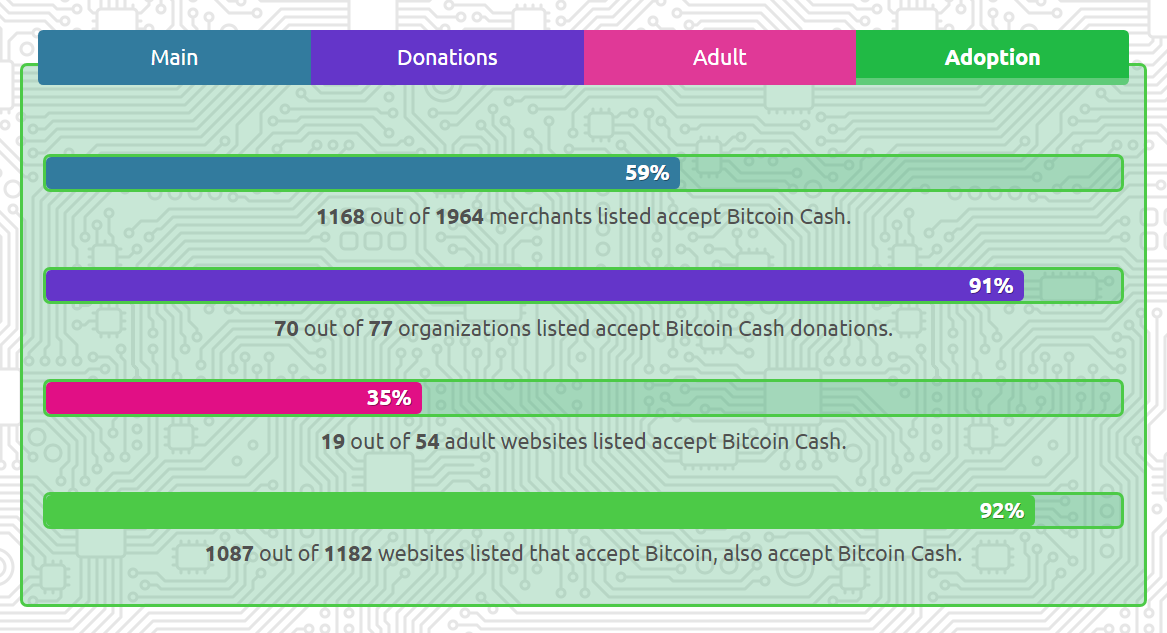Click the bold 1087 websites number

tap(229, 553)
